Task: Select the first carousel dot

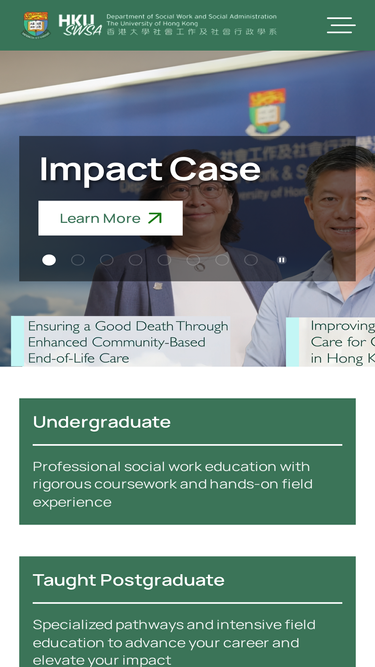Action: click(x=49, y=260)
